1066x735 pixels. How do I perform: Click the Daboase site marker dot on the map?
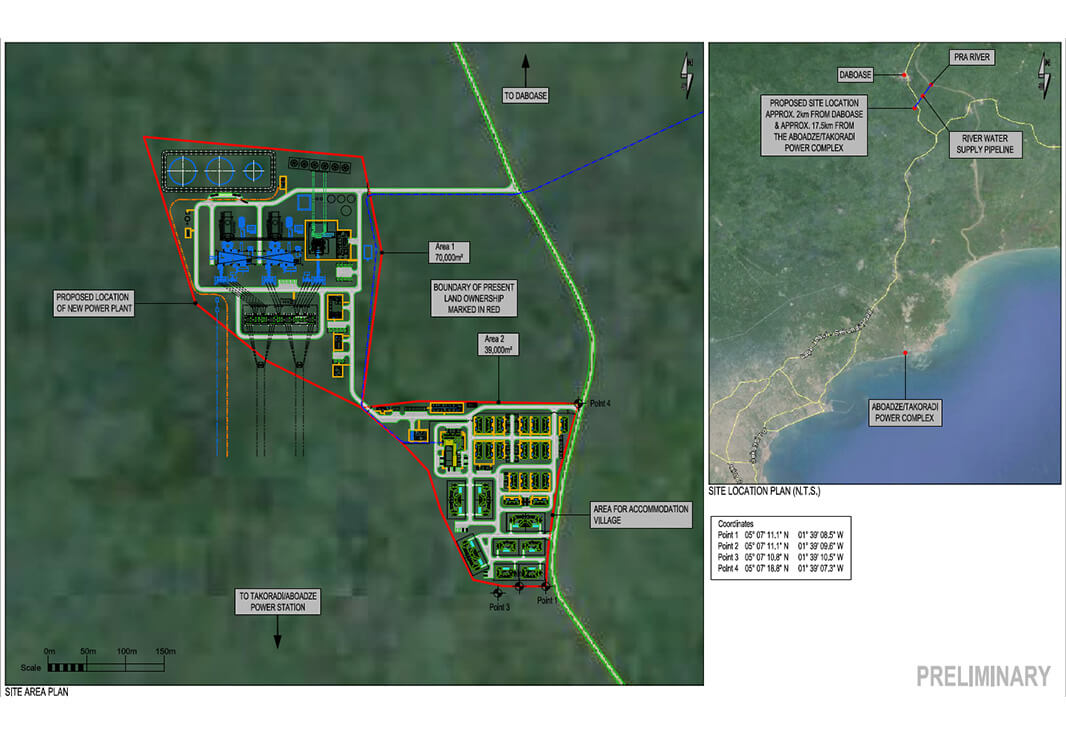[903, 75]
